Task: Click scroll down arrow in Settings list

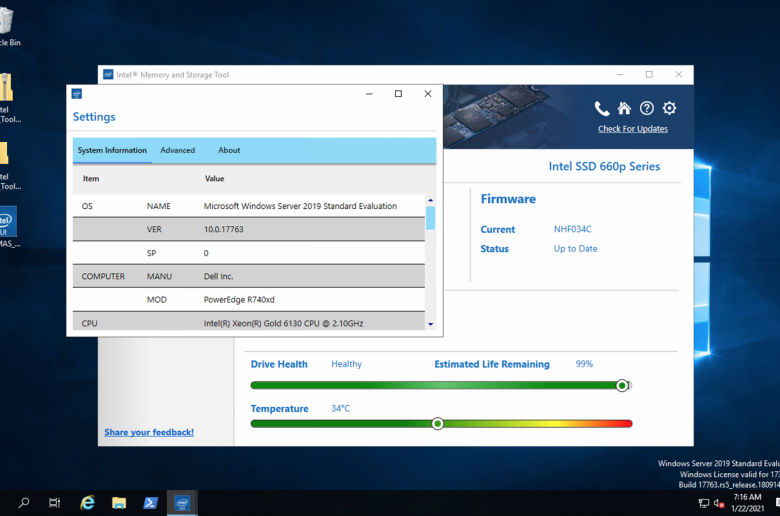Action: (431, 324)
